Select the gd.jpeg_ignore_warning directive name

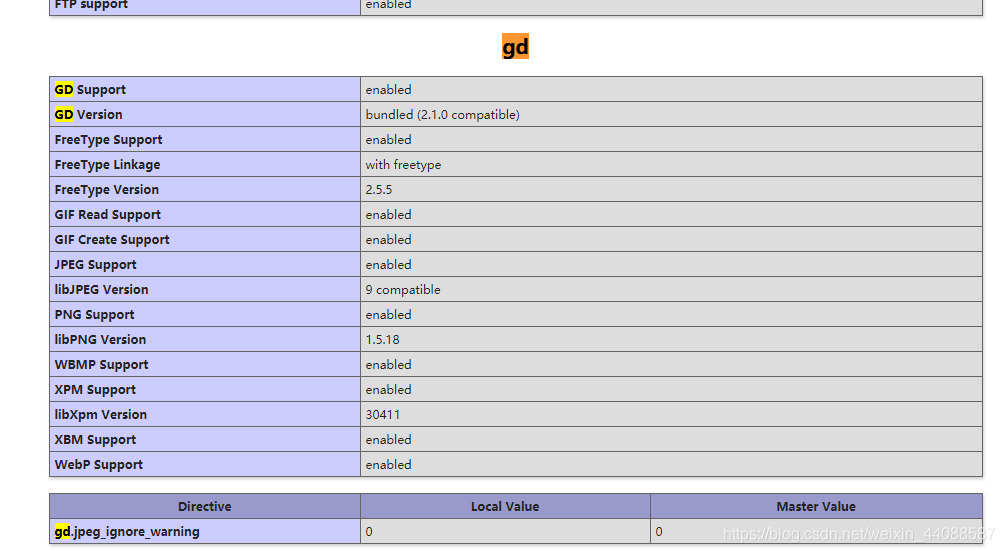pyautogui.click(x=127, y=532)
